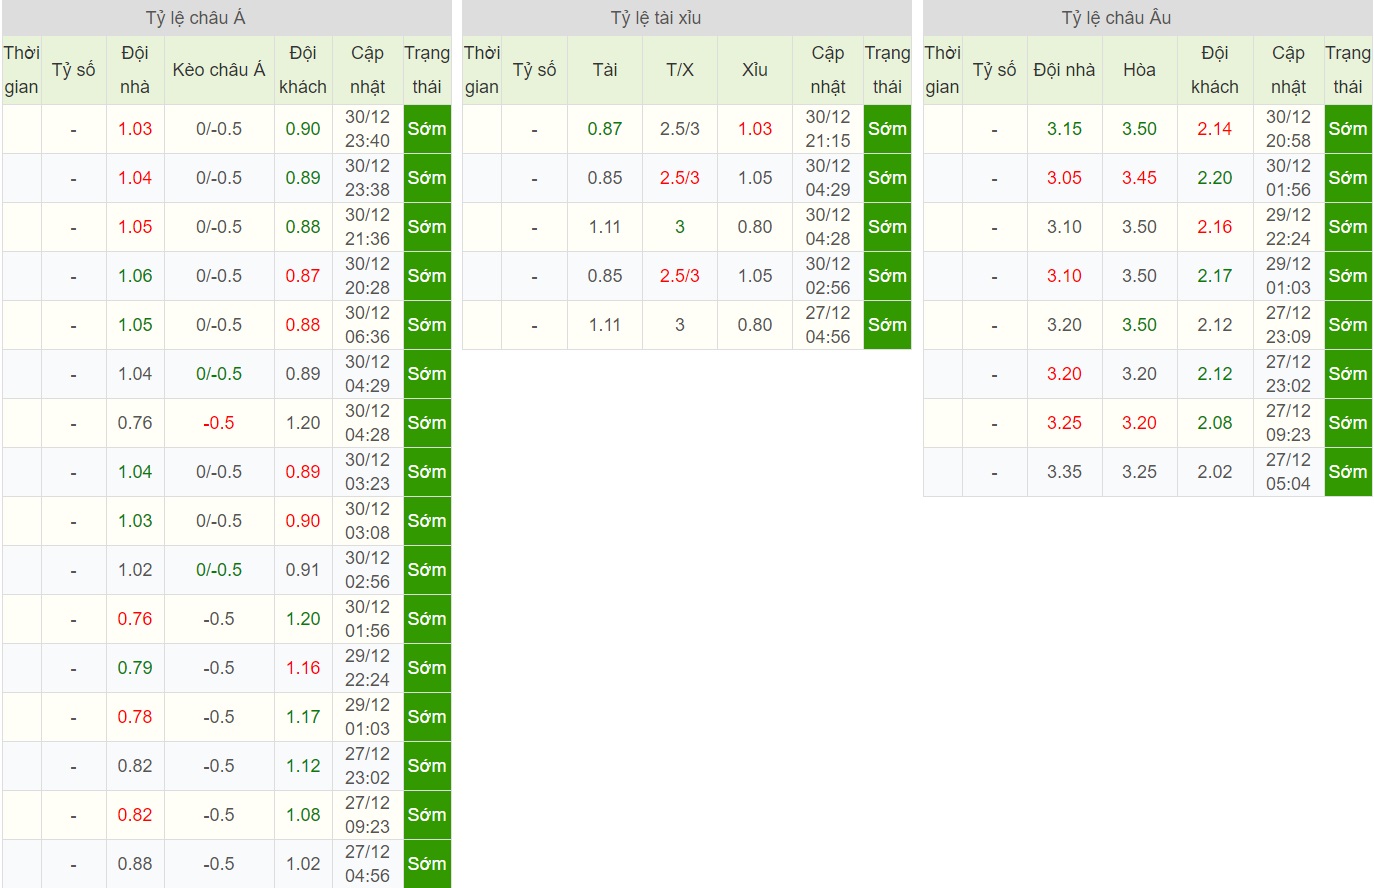Click Xỉu odds 1.03 in the 21:15 row

click(755, 129)
